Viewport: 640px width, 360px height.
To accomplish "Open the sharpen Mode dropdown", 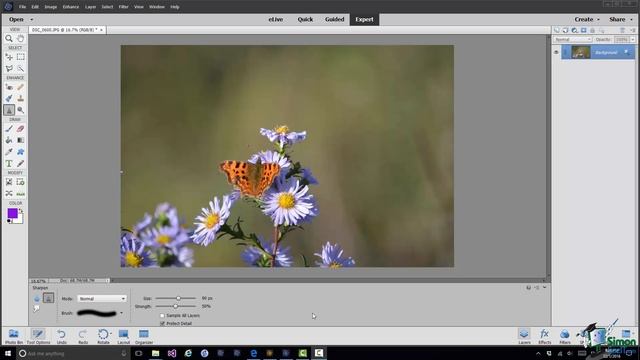I will [x=102, y=299].
